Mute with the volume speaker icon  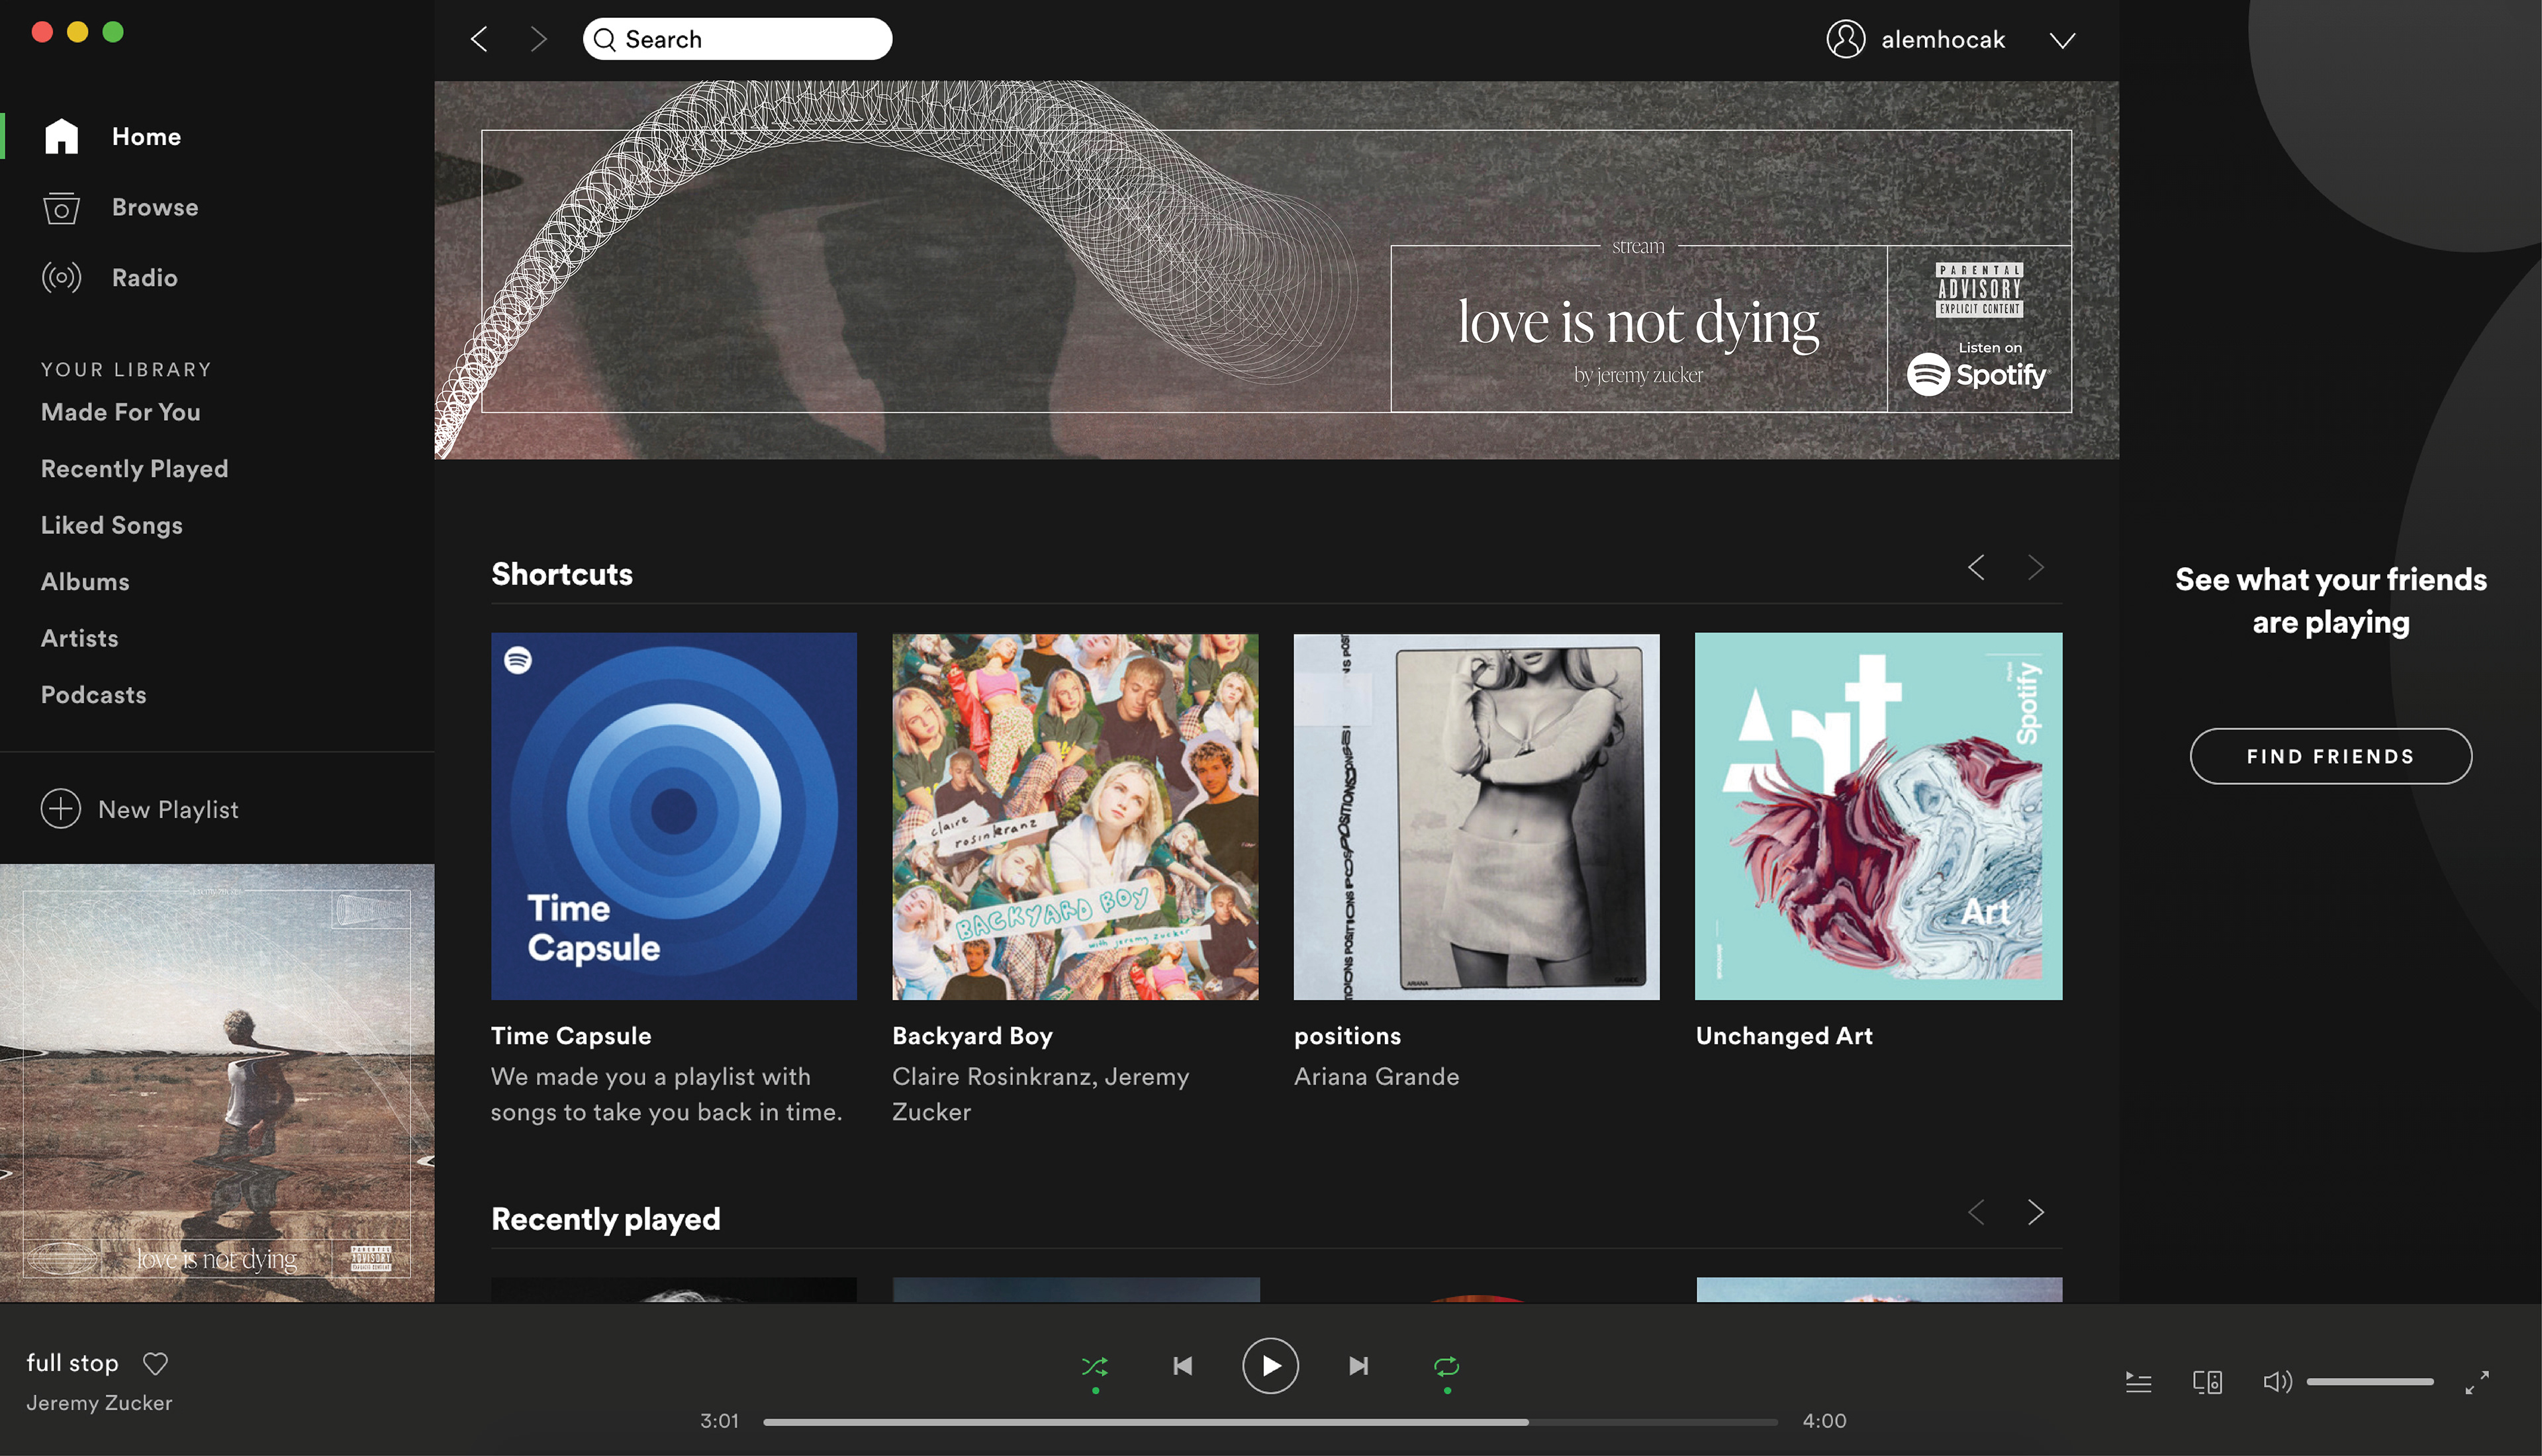pos(2277,1382)
